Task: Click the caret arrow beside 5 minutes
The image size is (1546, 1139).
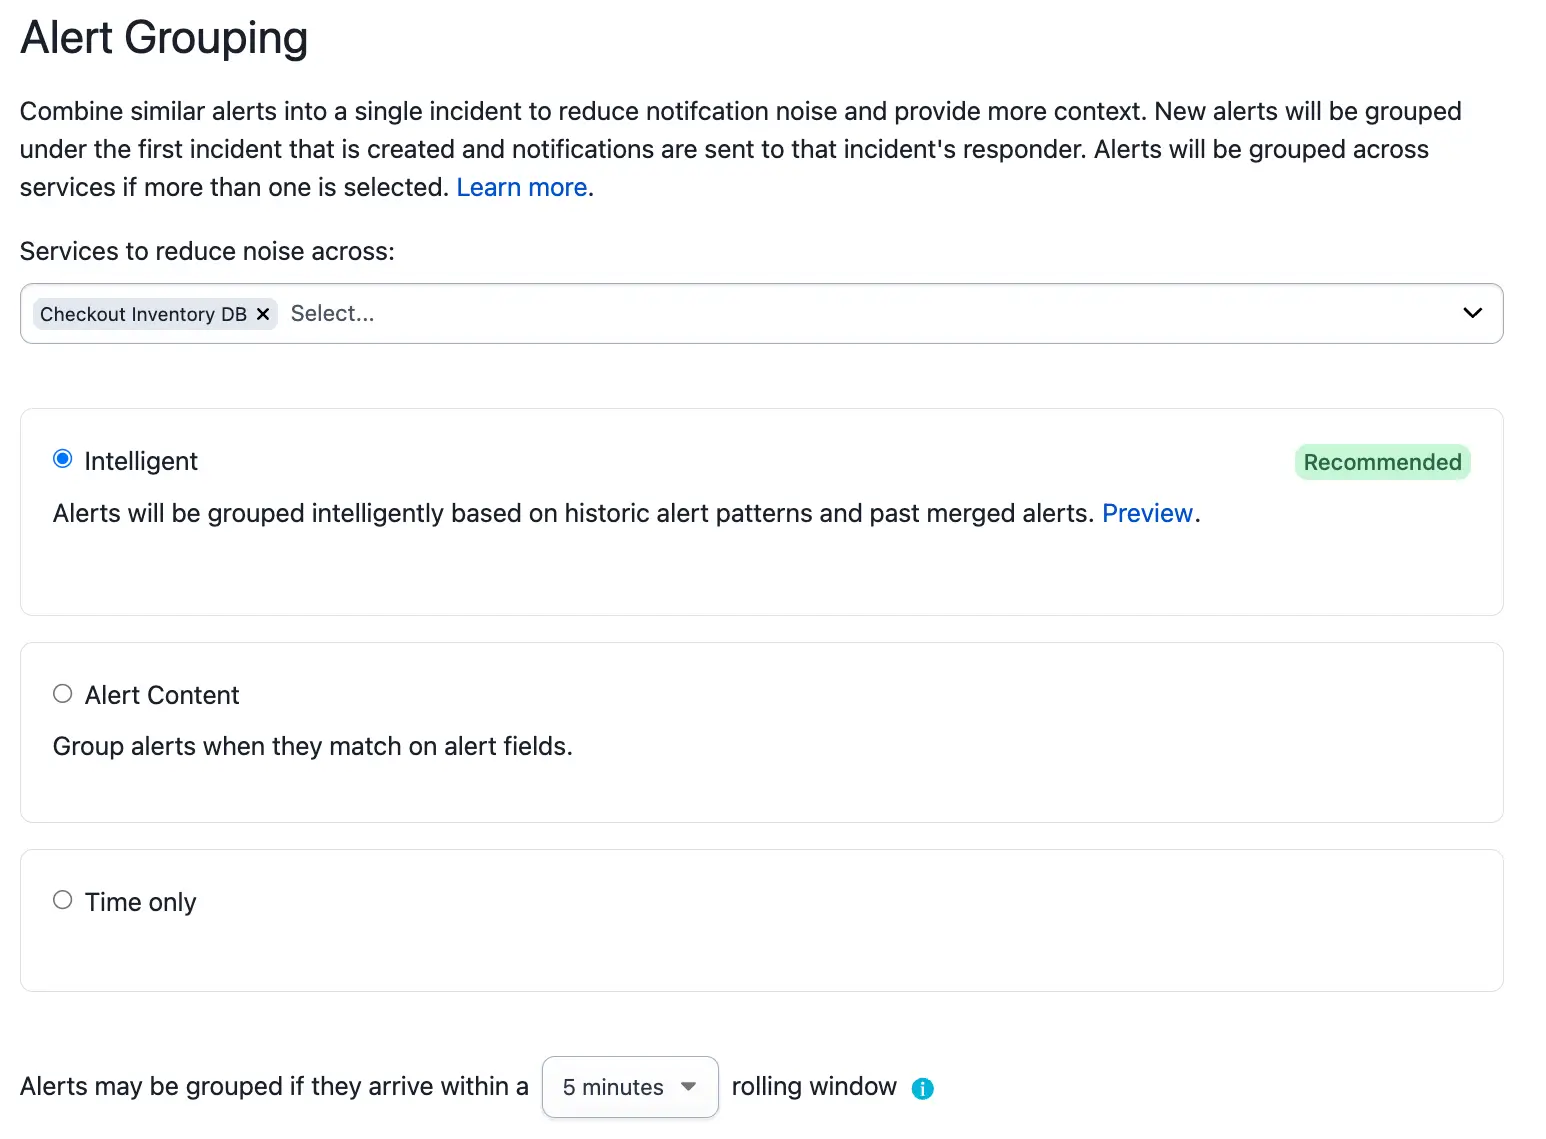Action: (x=688, y=1087)
